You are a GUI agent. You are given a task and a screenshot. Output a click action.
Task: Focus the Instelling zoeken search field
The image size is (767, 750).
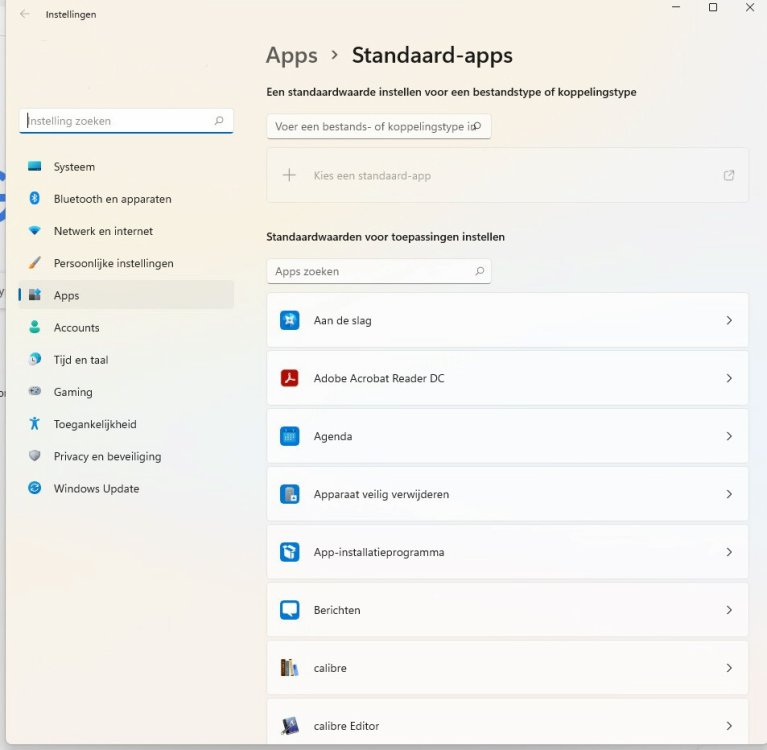click(126, 121)
